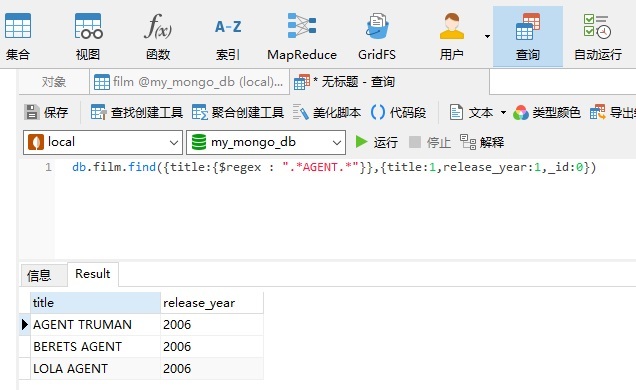Image resolution: width=636 pixels, height=390 pixels.
Task: Click the 2006 cell for BERETS AGENT
Action: 212,347
